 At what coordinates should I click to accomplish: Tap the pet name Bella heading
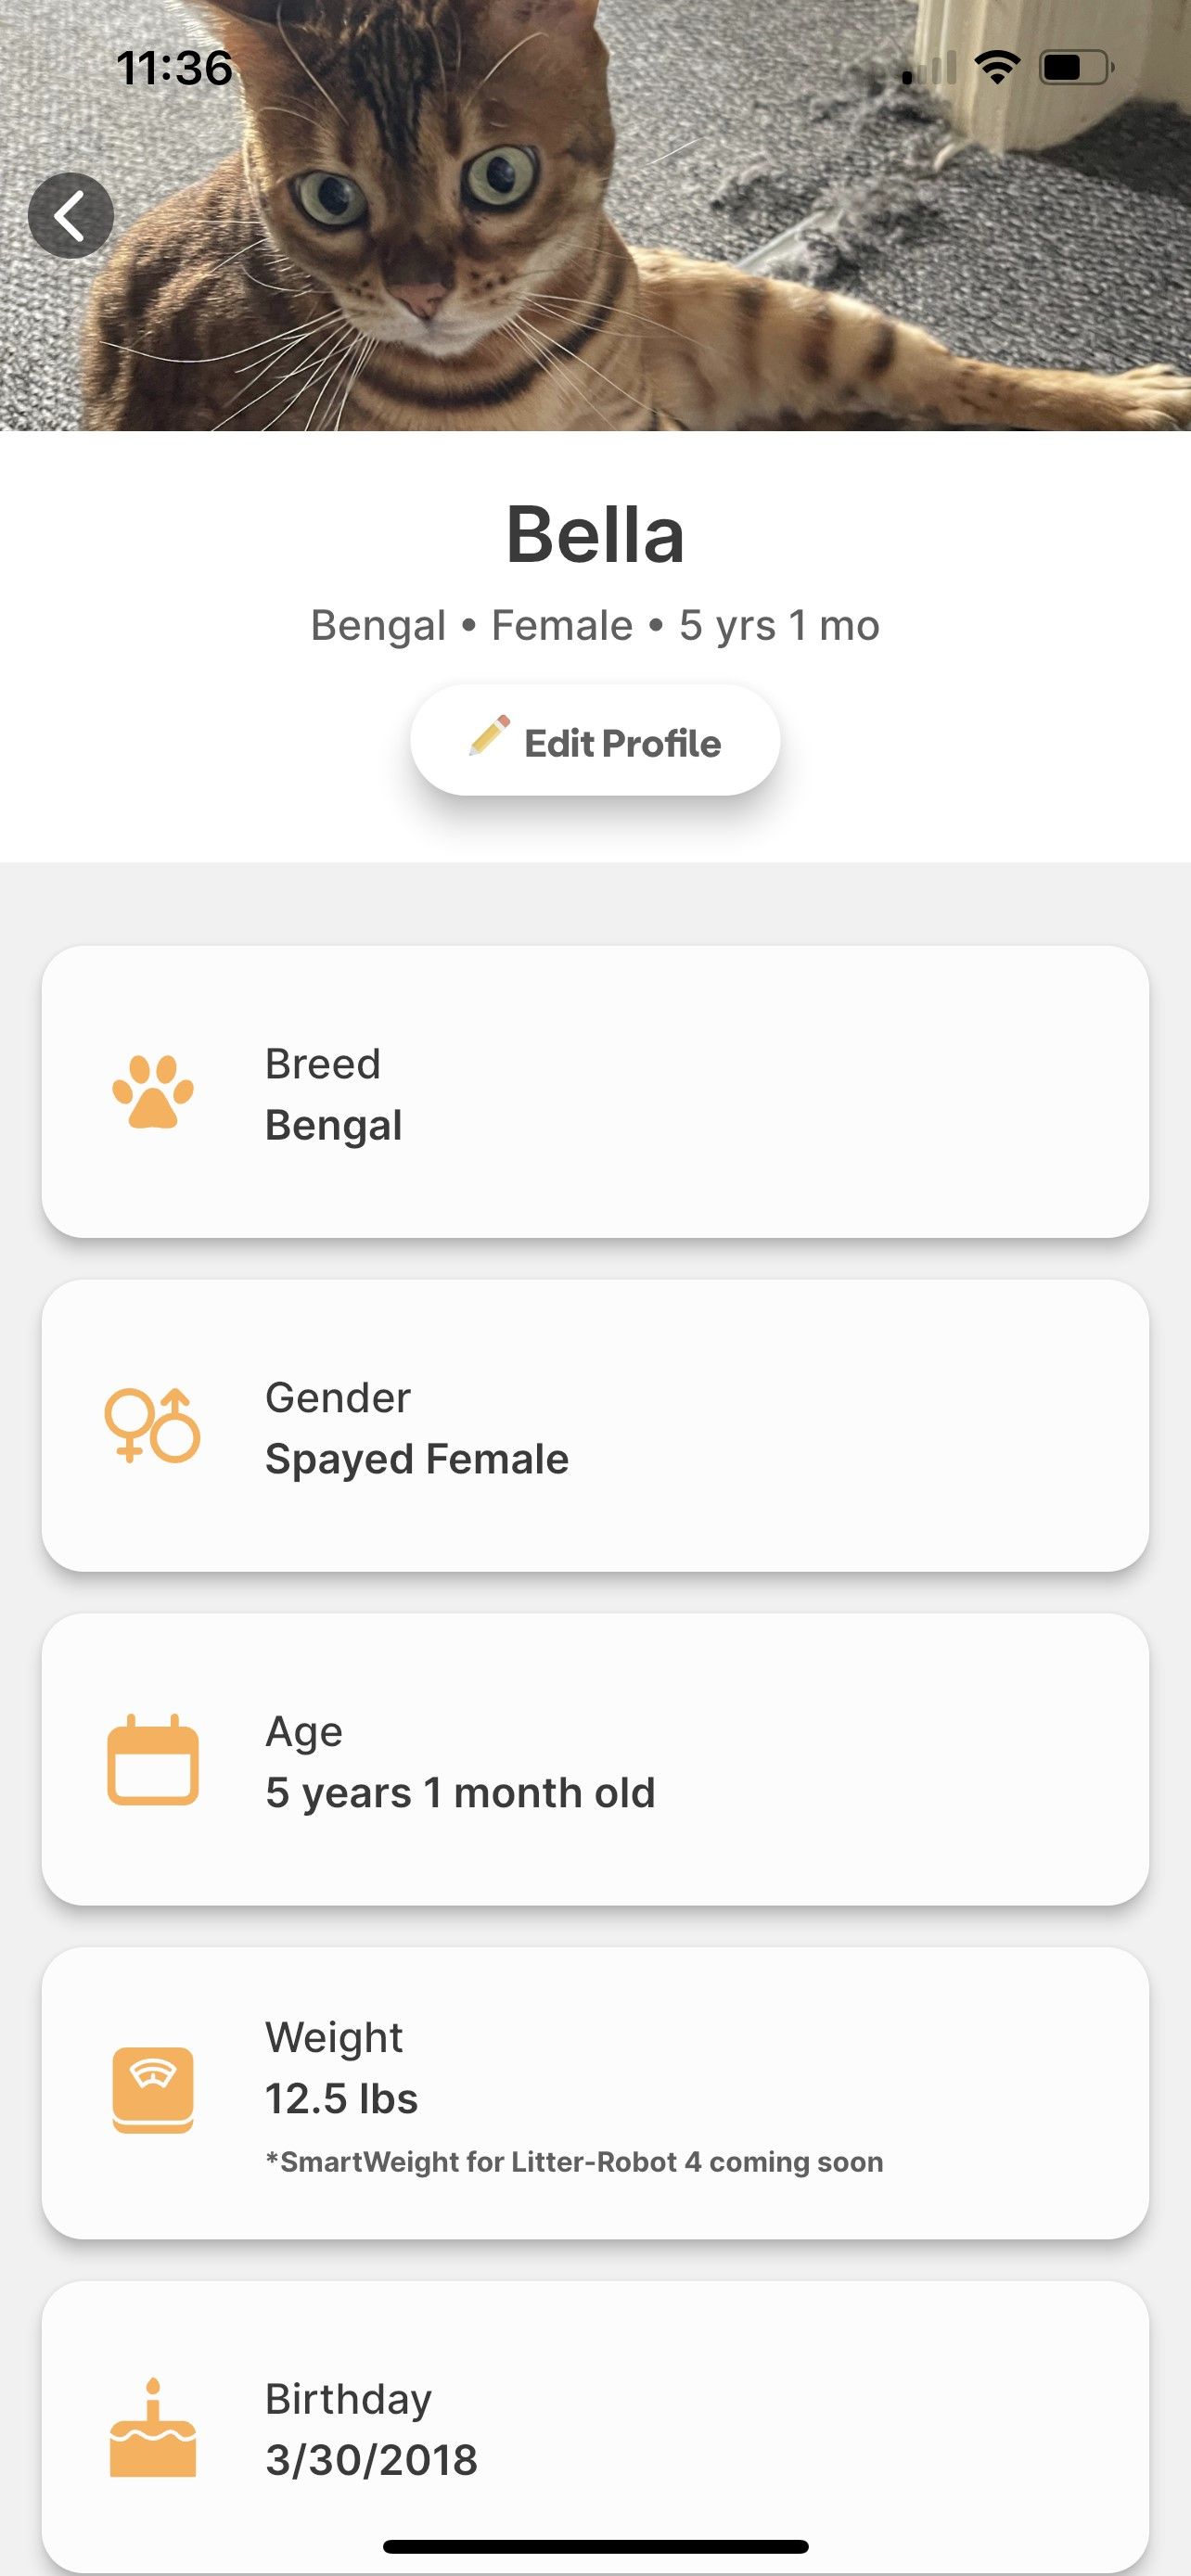pos(595,535)
